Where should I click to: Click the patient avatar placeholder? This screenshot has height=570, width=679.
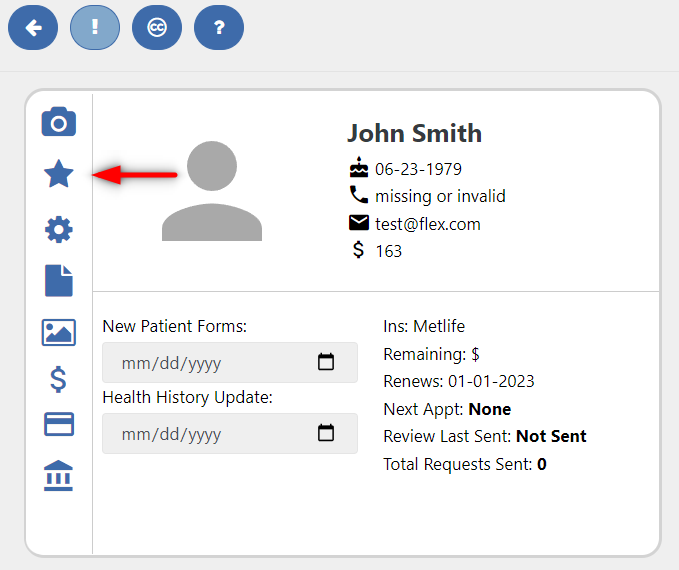point(212,191)
